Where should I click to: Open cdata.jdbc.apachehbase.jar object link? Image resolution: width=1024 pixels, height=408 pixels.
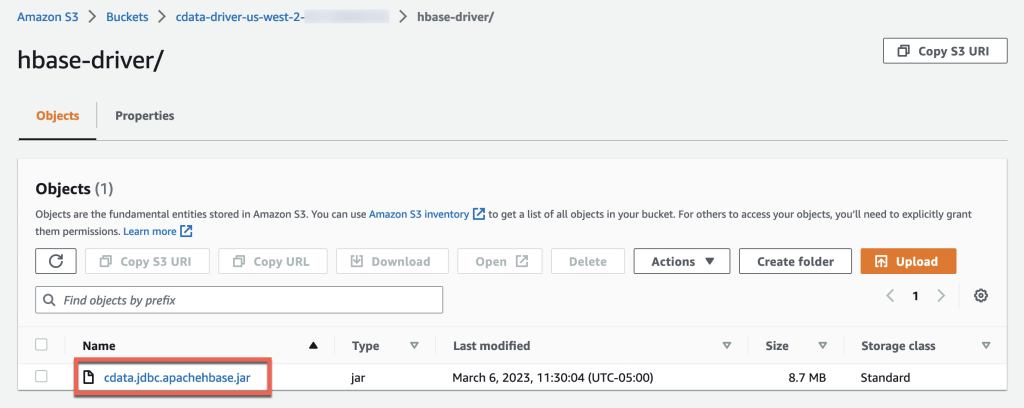pyautogui.click(x=177, y=377)
